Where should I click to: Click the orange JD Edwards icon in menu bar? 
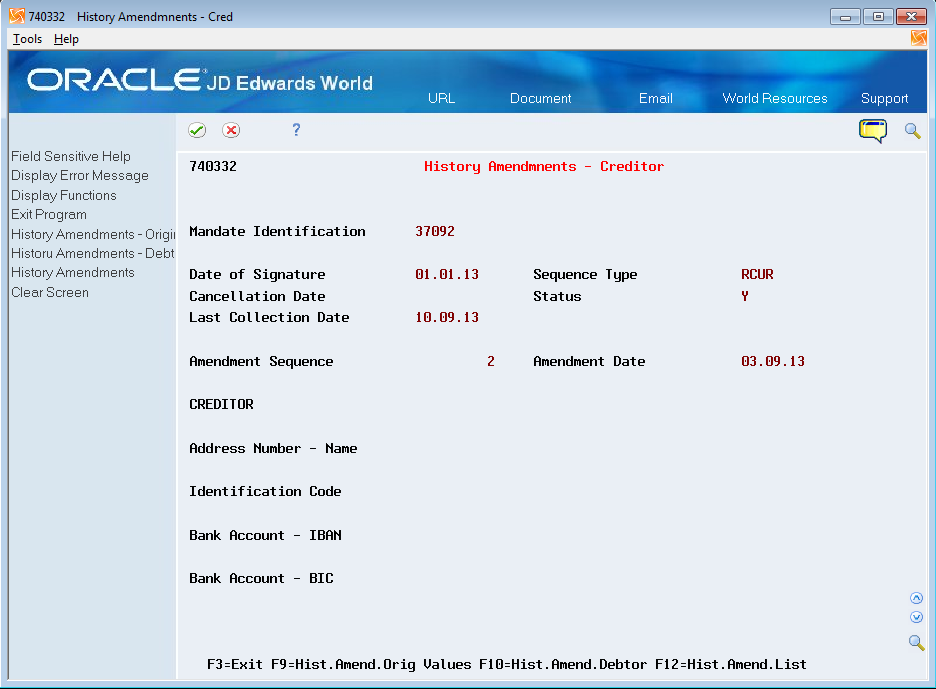pyautogui.click(x=919, y=38)
